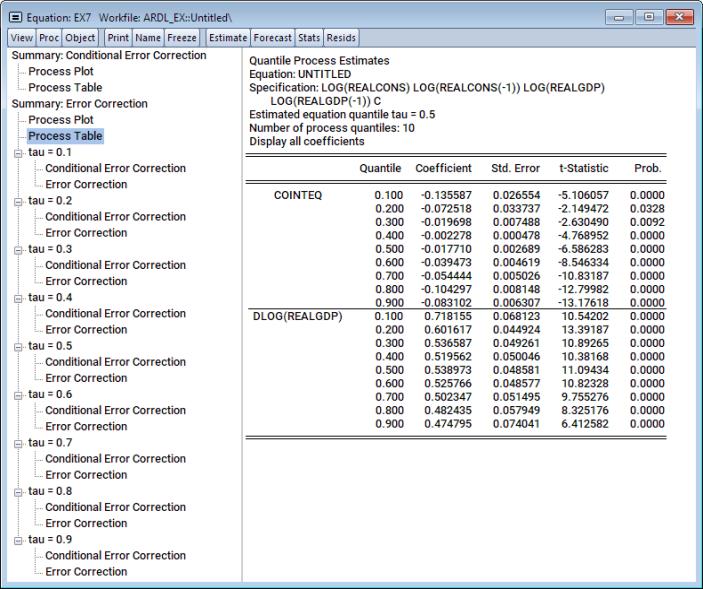Click the Object toolbar button

pyautogui.click(x=81, y=38)
